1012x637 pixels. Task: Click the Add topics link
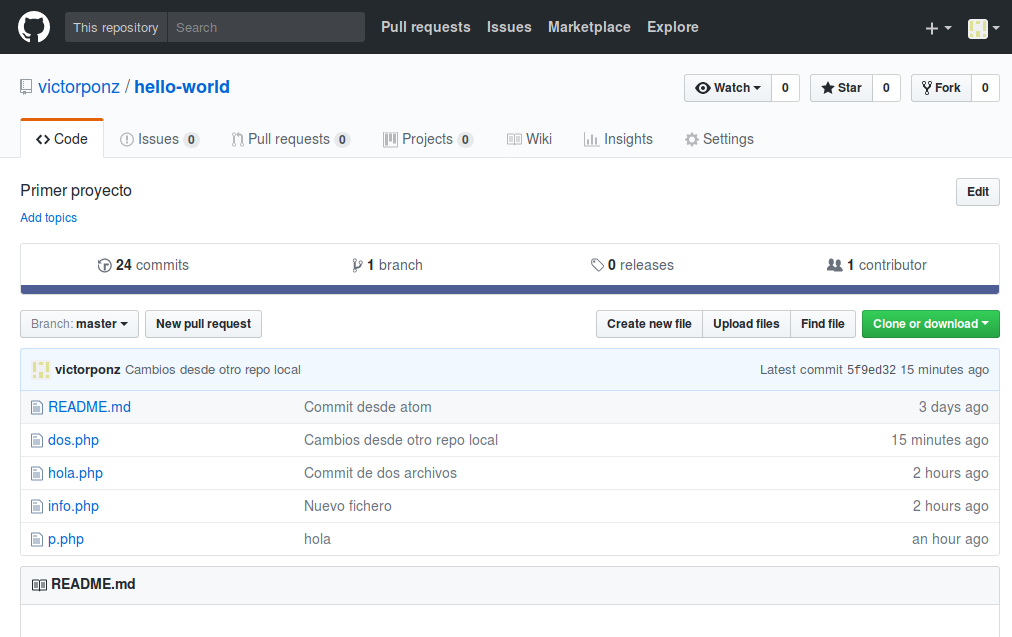48,217
